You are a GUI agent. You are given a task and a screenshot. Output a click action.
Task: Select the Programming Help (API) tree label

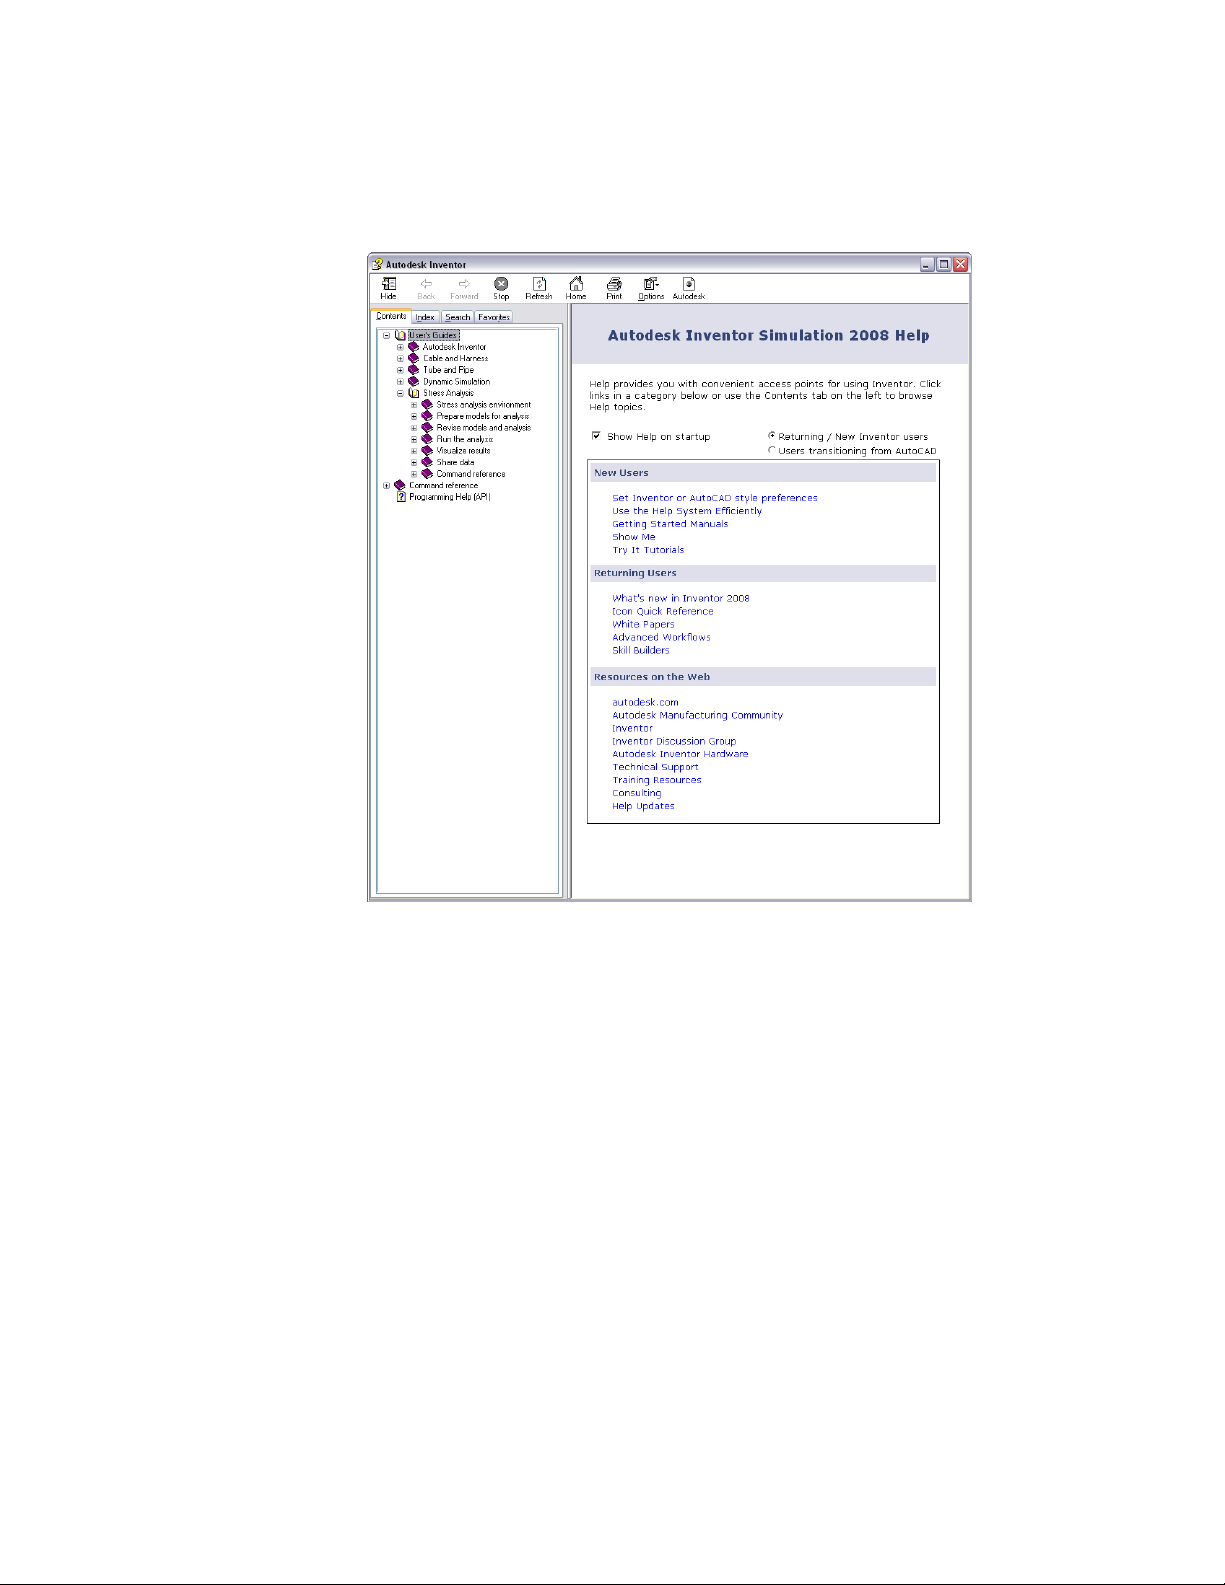(x=450, y=497)
